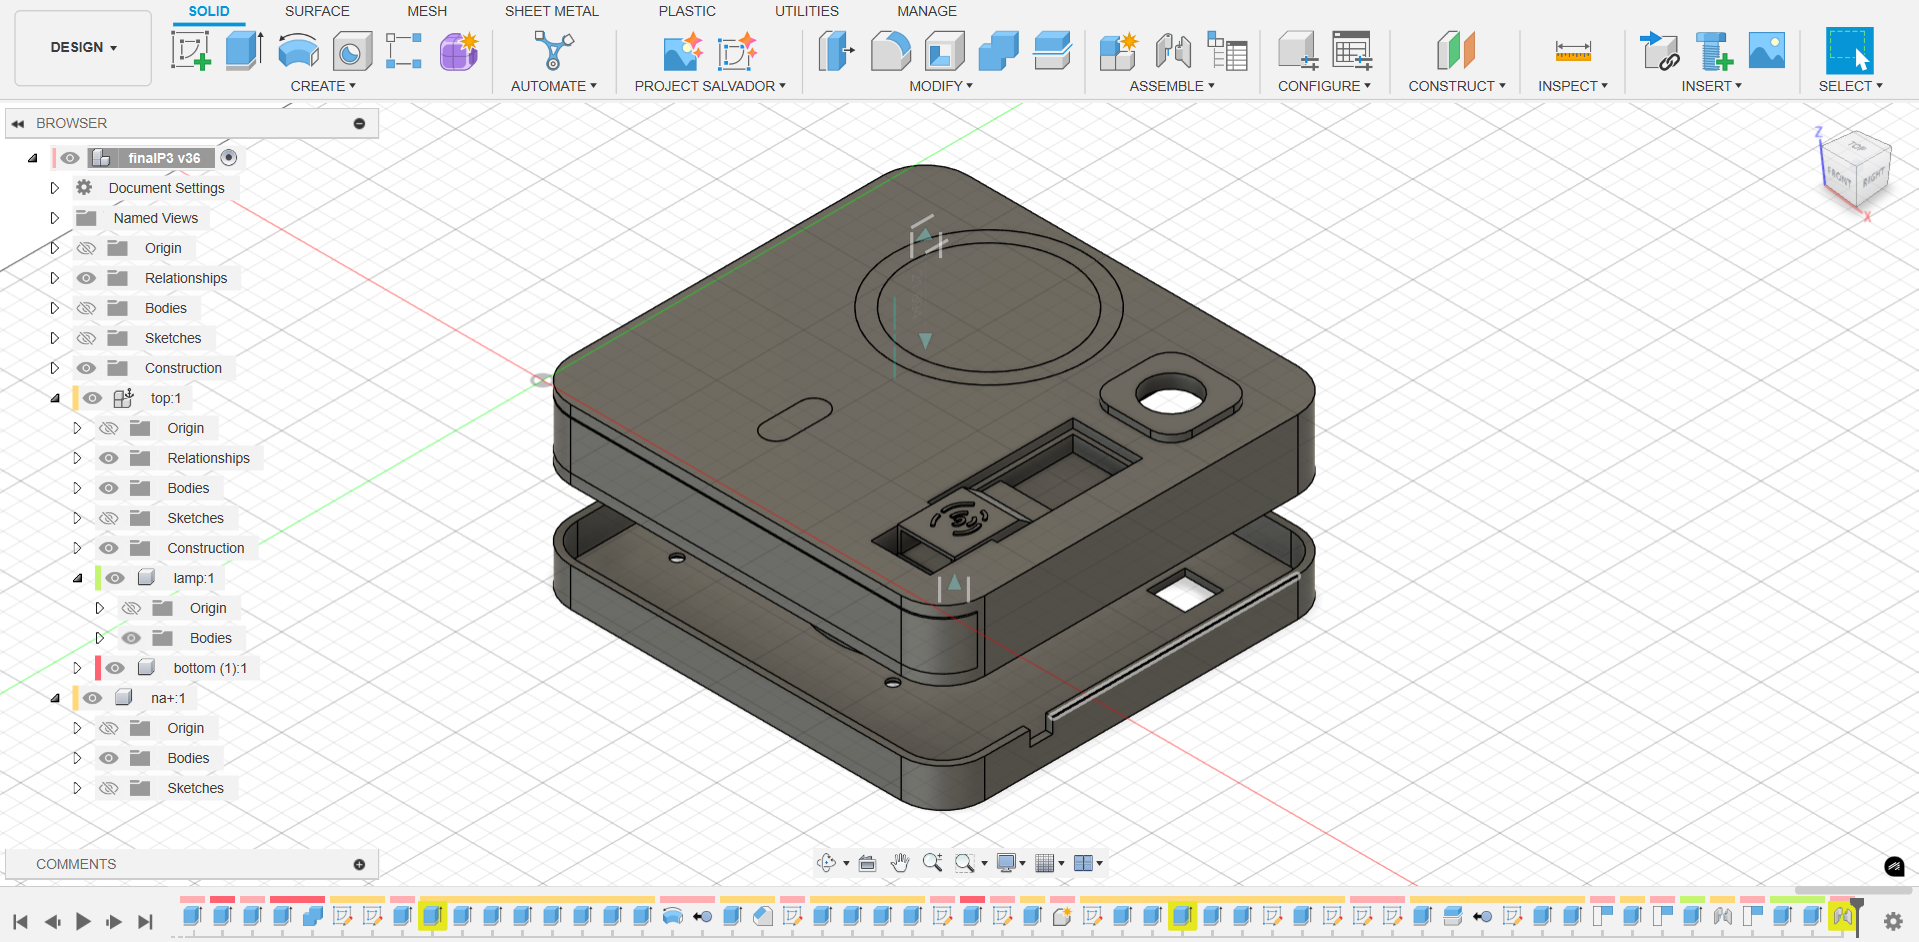Open the CONFIGURE menu label
1919x942 pixels.
click(x=1324, y=86)
